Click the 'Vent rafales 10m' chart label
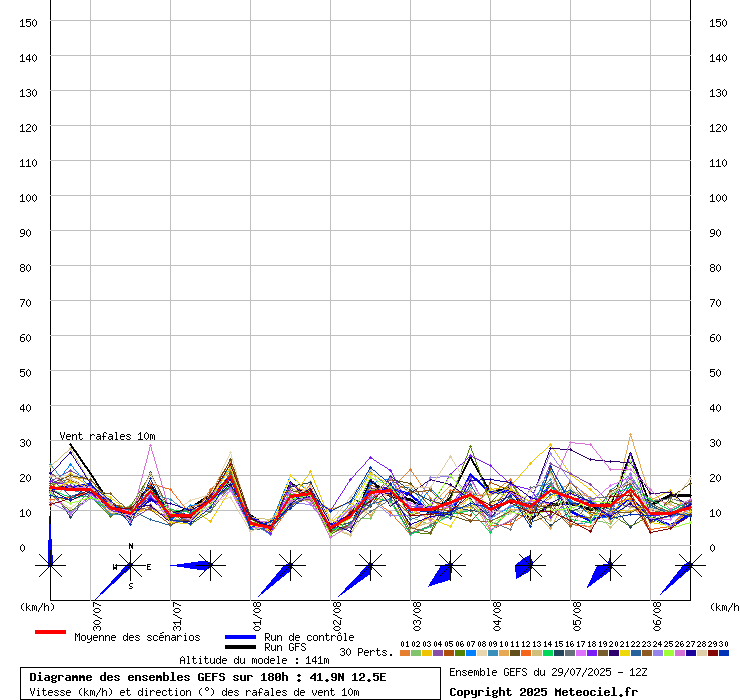 (107, 436)
